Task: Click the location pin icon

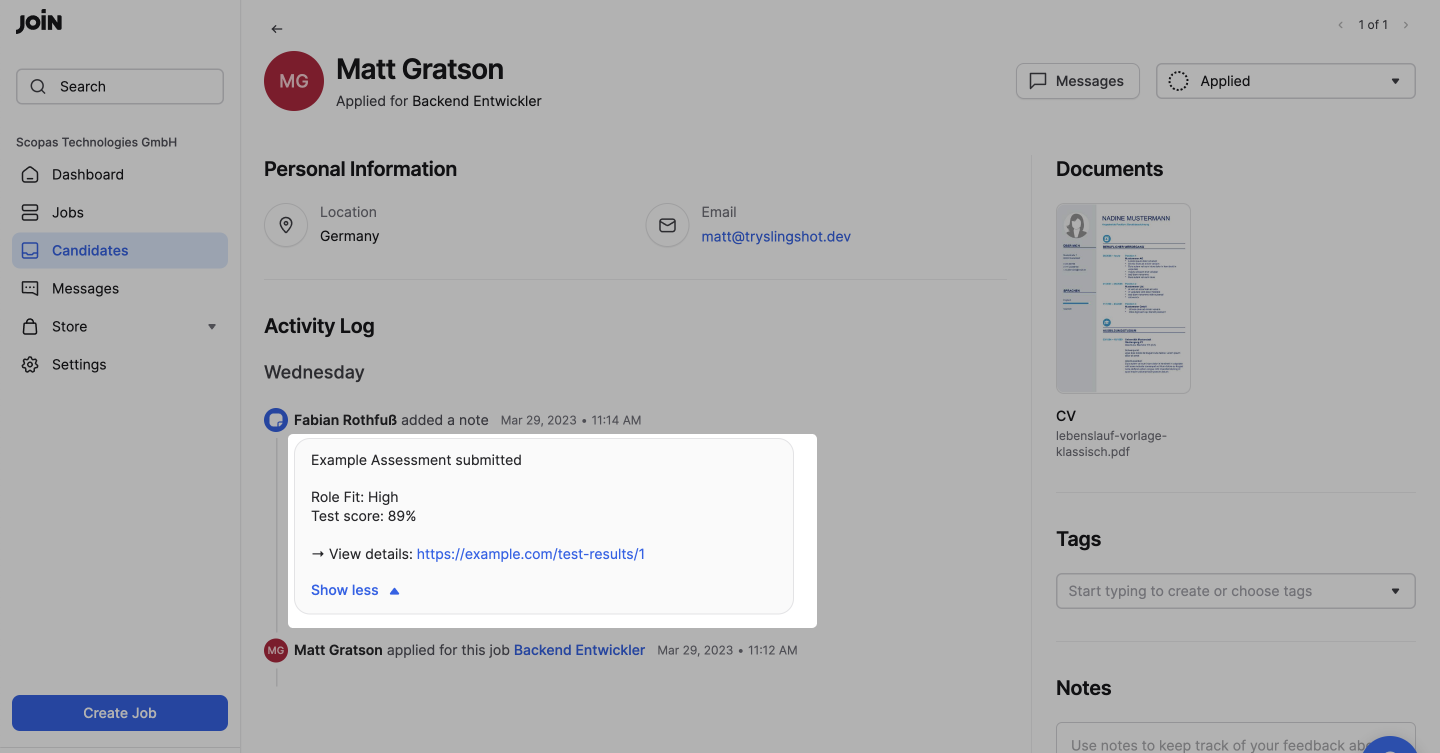Action: point(286,225)
